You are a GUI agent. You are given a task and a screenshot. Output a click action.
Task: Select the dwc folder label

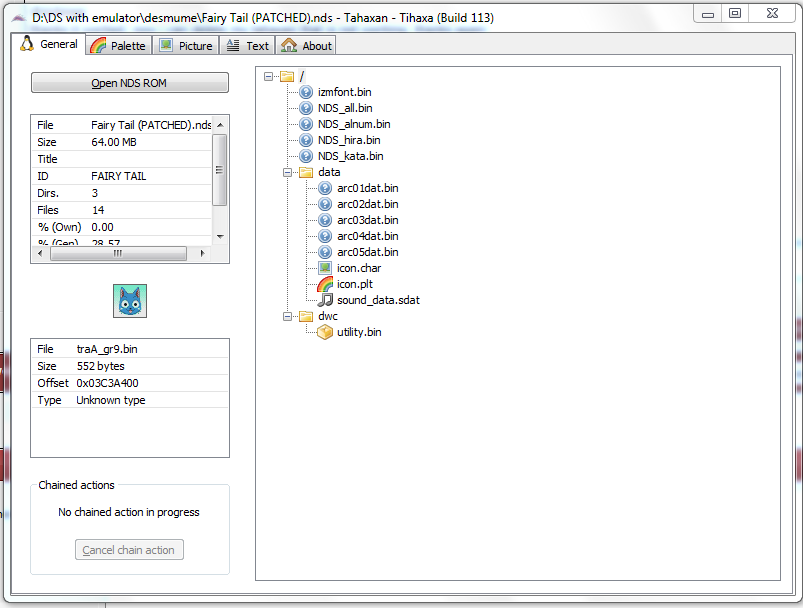pyautogui.click(x=328, y=316)
